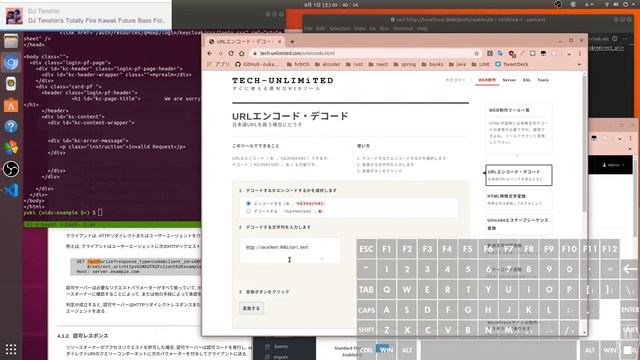Image resolution: width=640 pixels, height=360 pixels.
Task: Reload the tech-unlimited page
Action: click(231, 53)
